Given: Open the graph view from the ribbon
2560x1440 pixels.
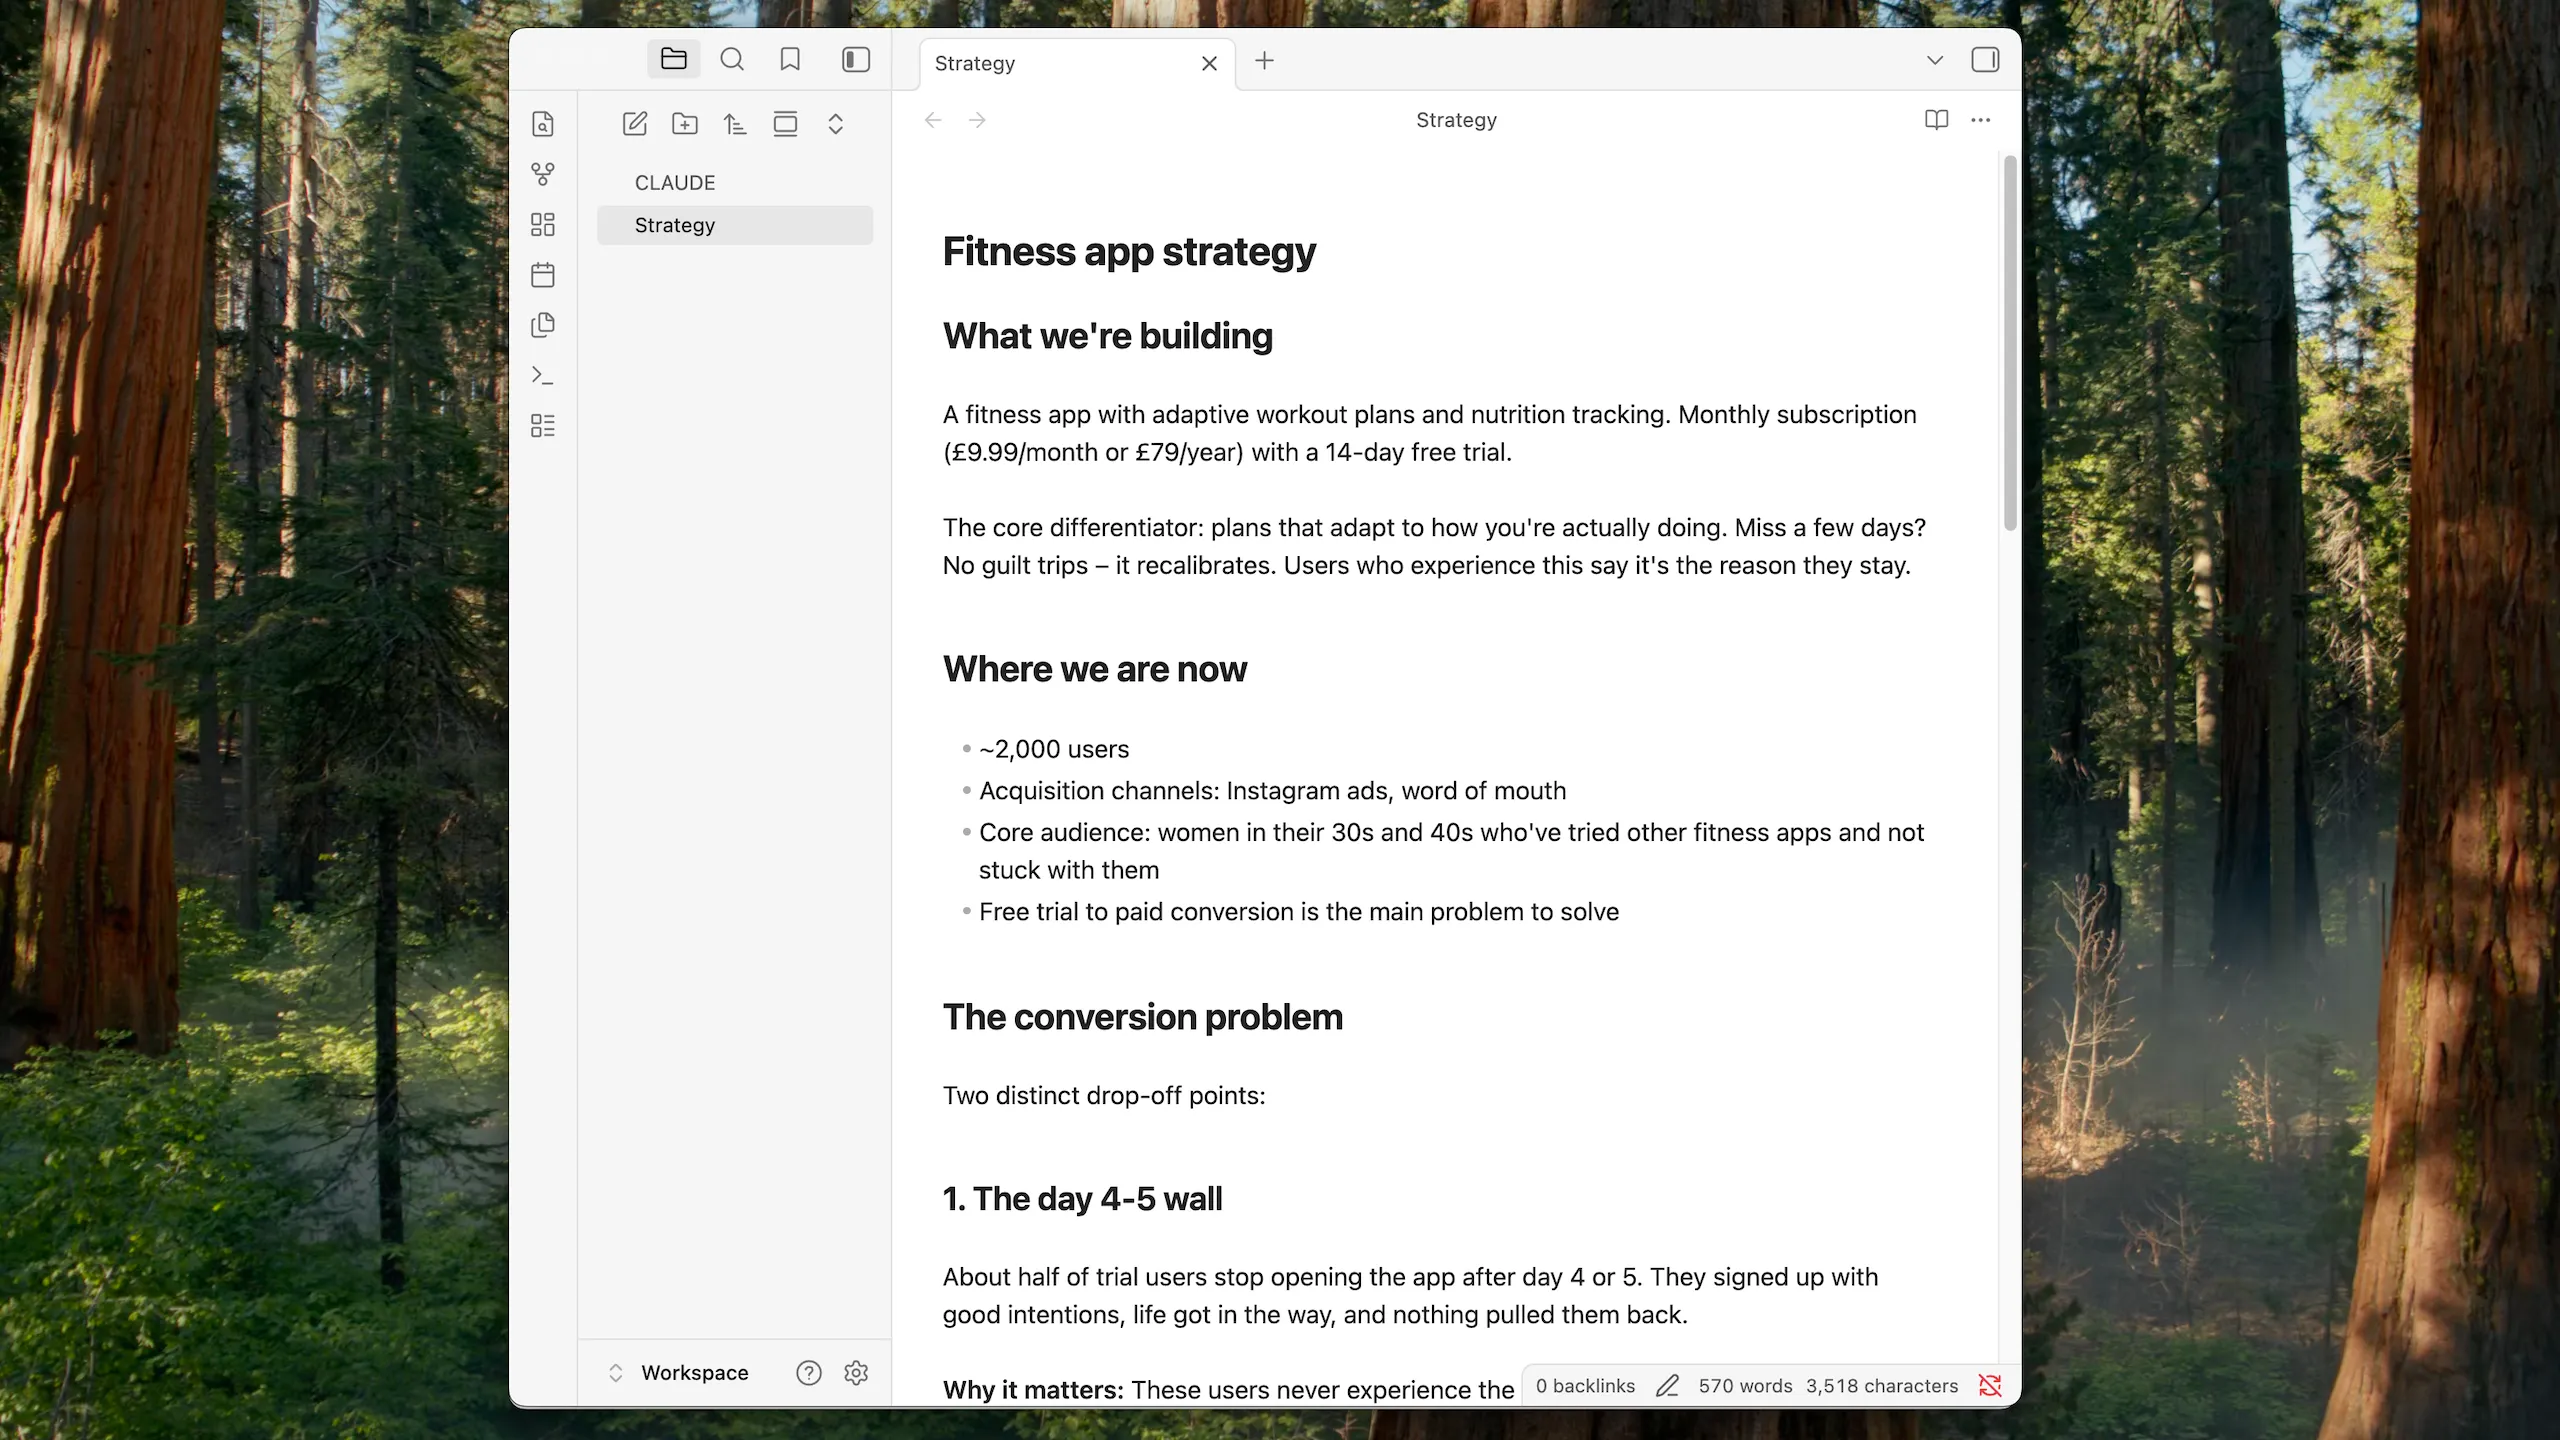Looking at the screenshot, I should click(x=543, y=174).
